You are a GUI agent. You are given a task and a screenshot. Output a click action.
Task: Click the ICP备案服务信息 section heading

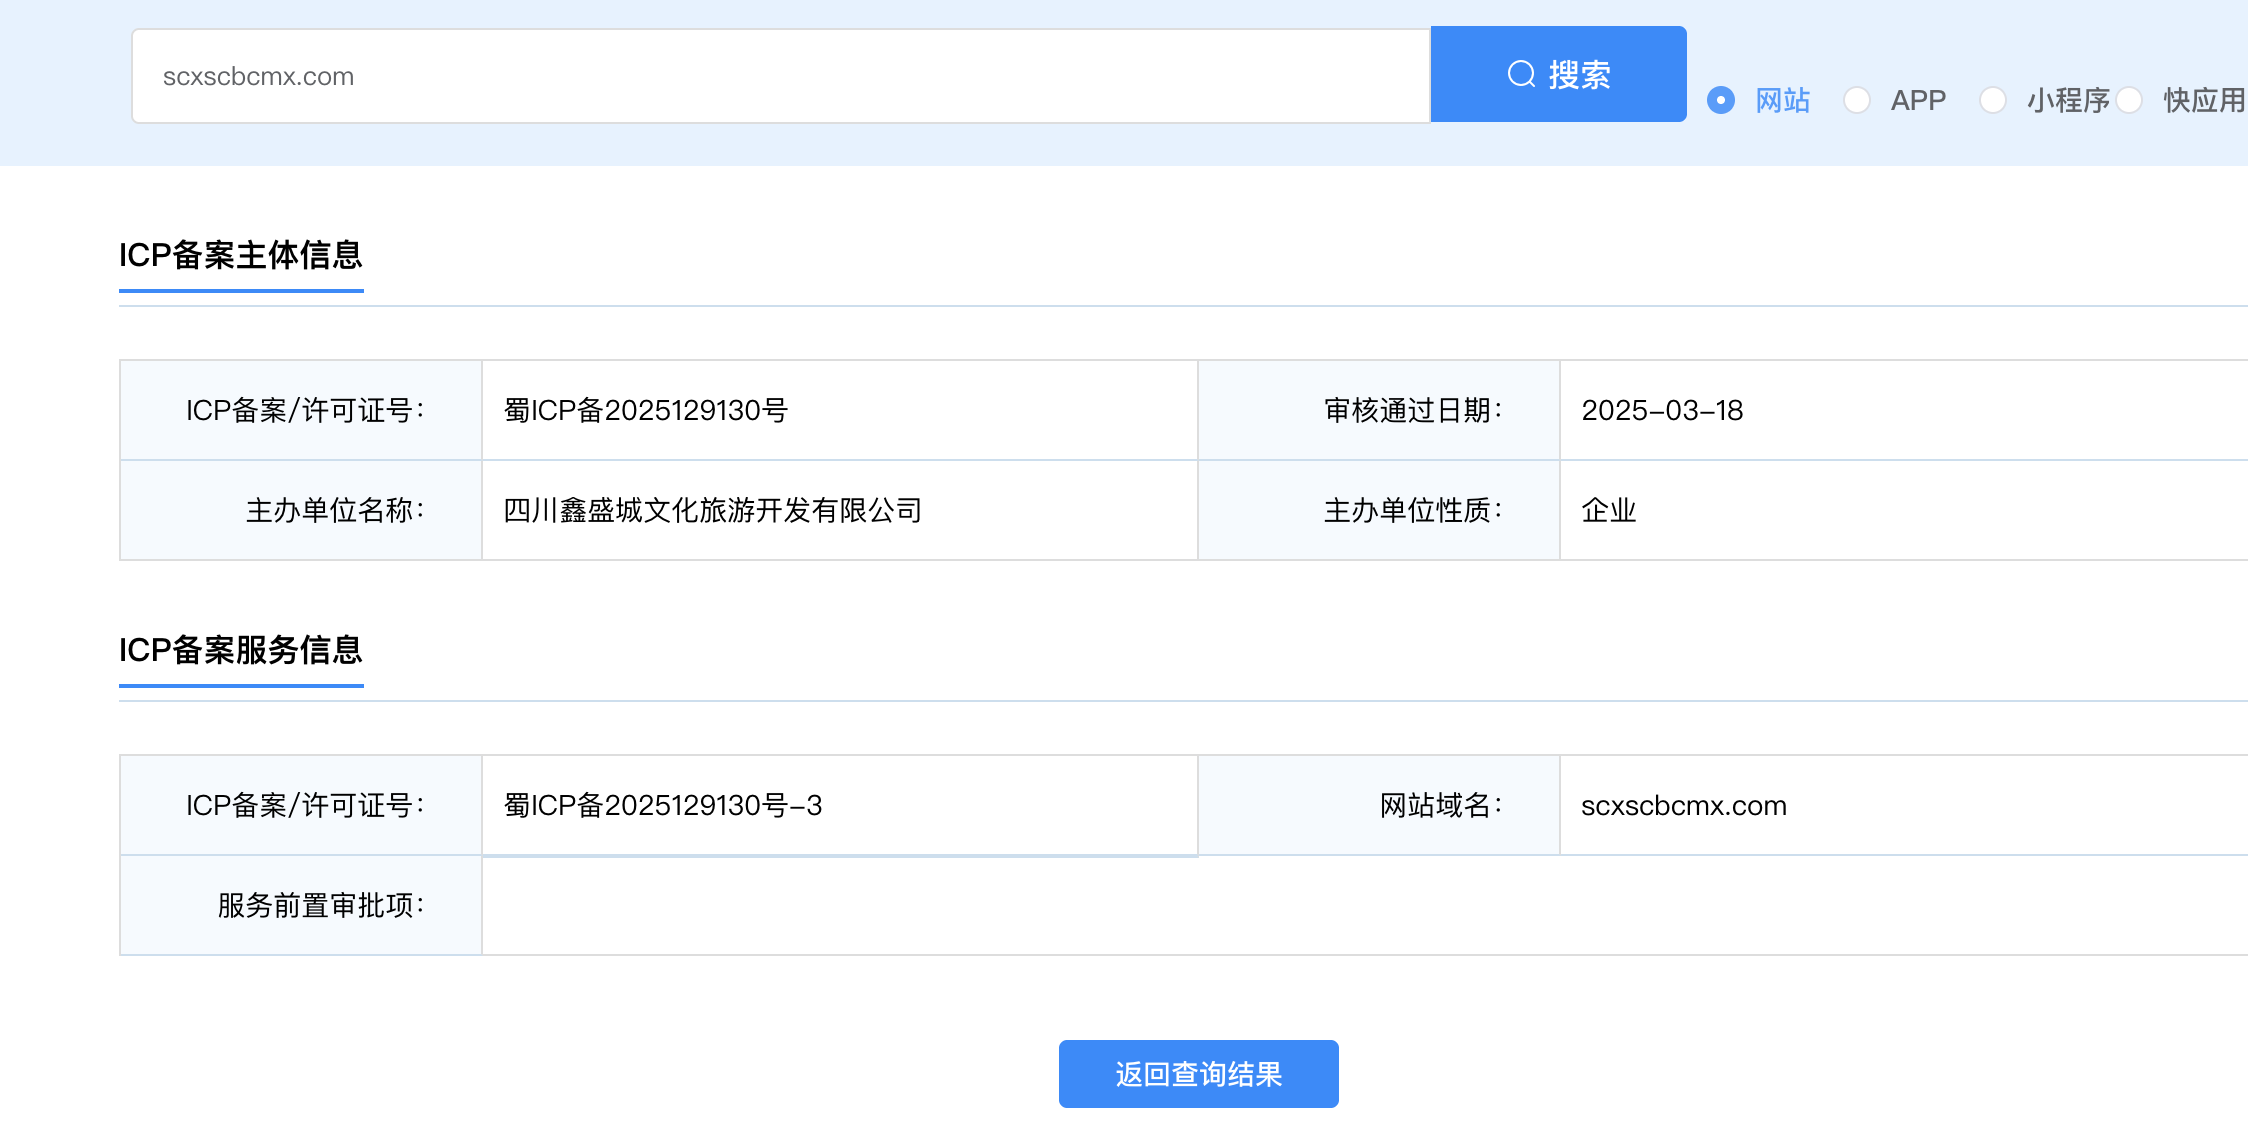(241, 651)
